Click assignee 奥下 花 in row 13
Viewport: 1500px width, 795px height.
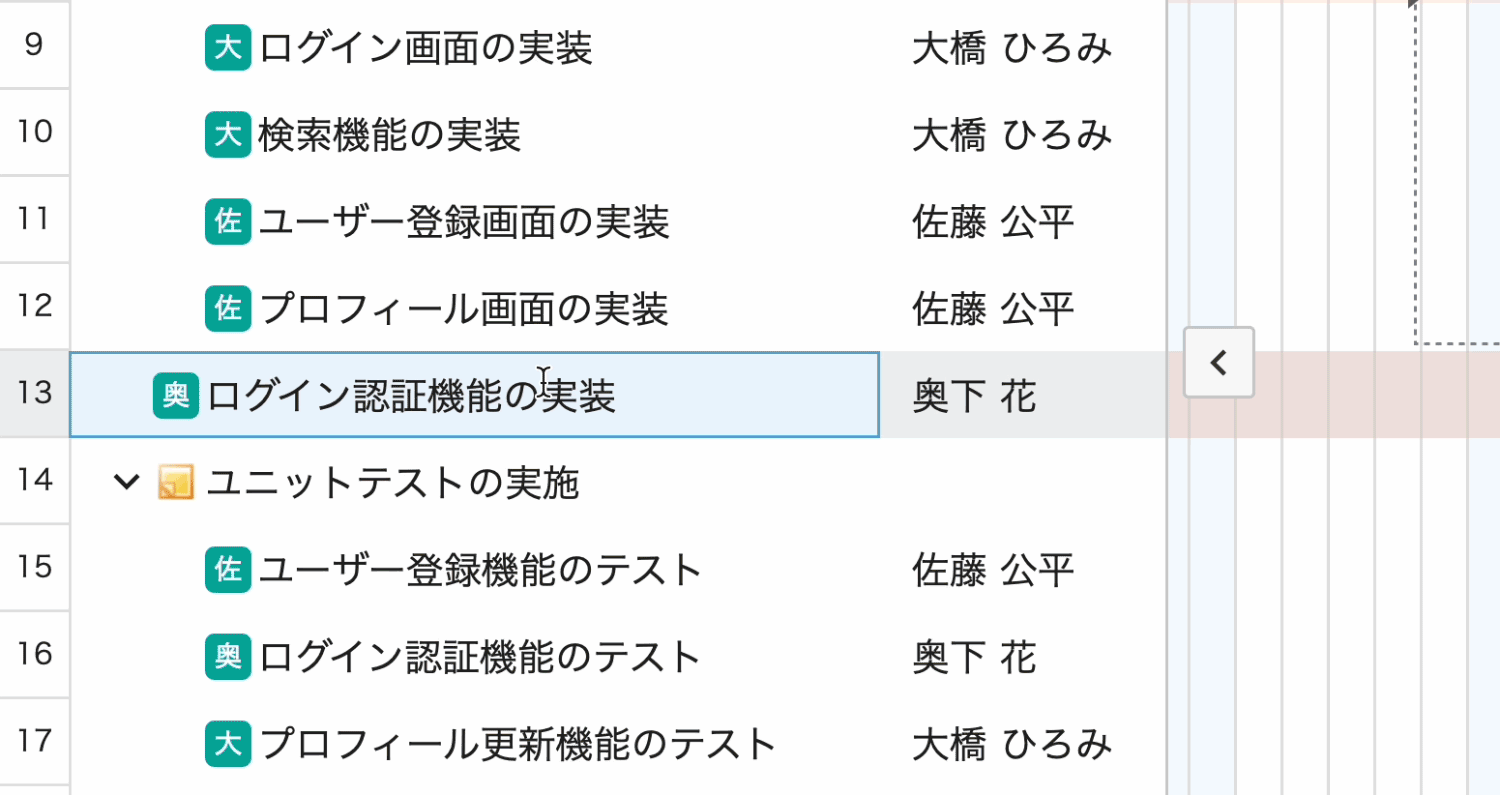pos(974,397)
